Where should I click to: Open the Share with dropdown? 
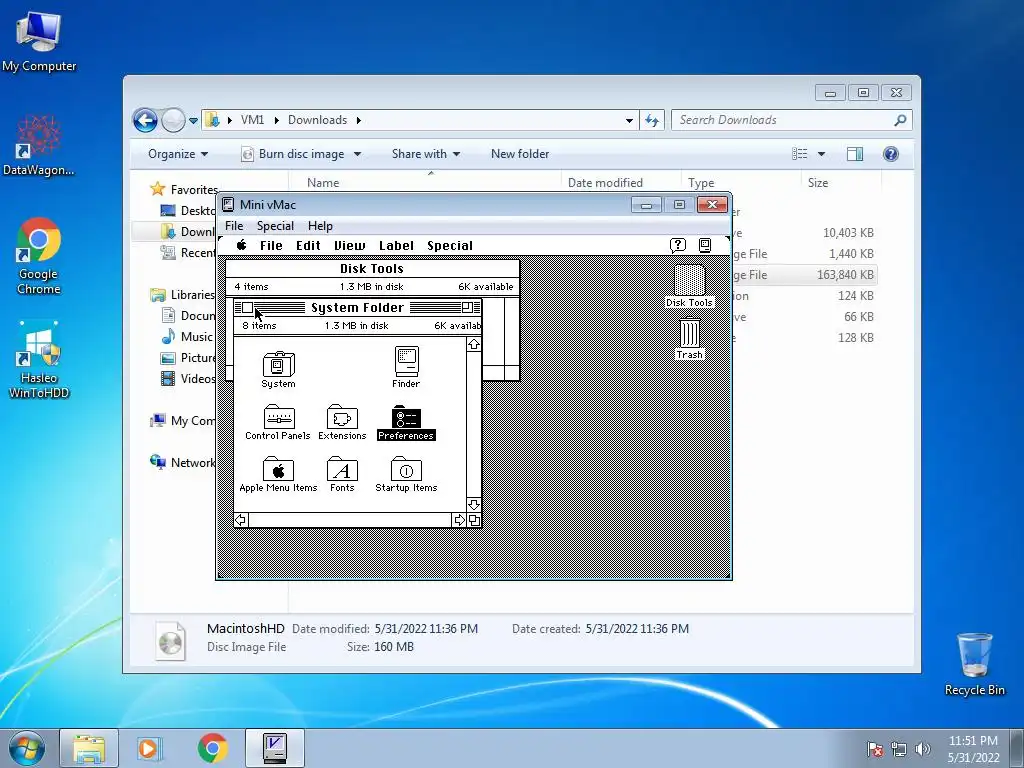click(x=426, y=154)
